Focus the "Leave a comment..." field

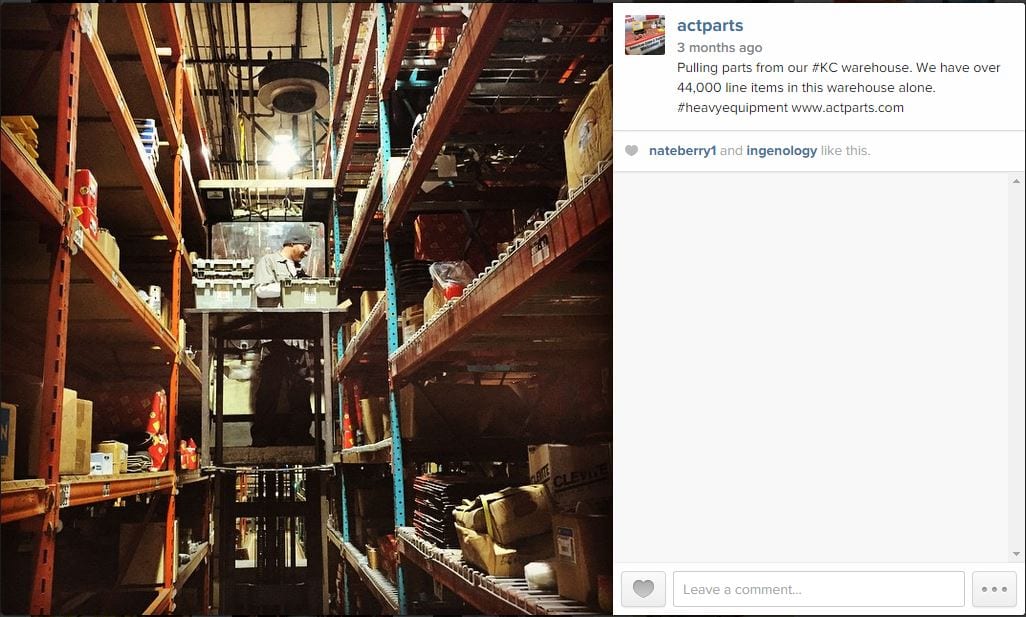click(819, 589)
